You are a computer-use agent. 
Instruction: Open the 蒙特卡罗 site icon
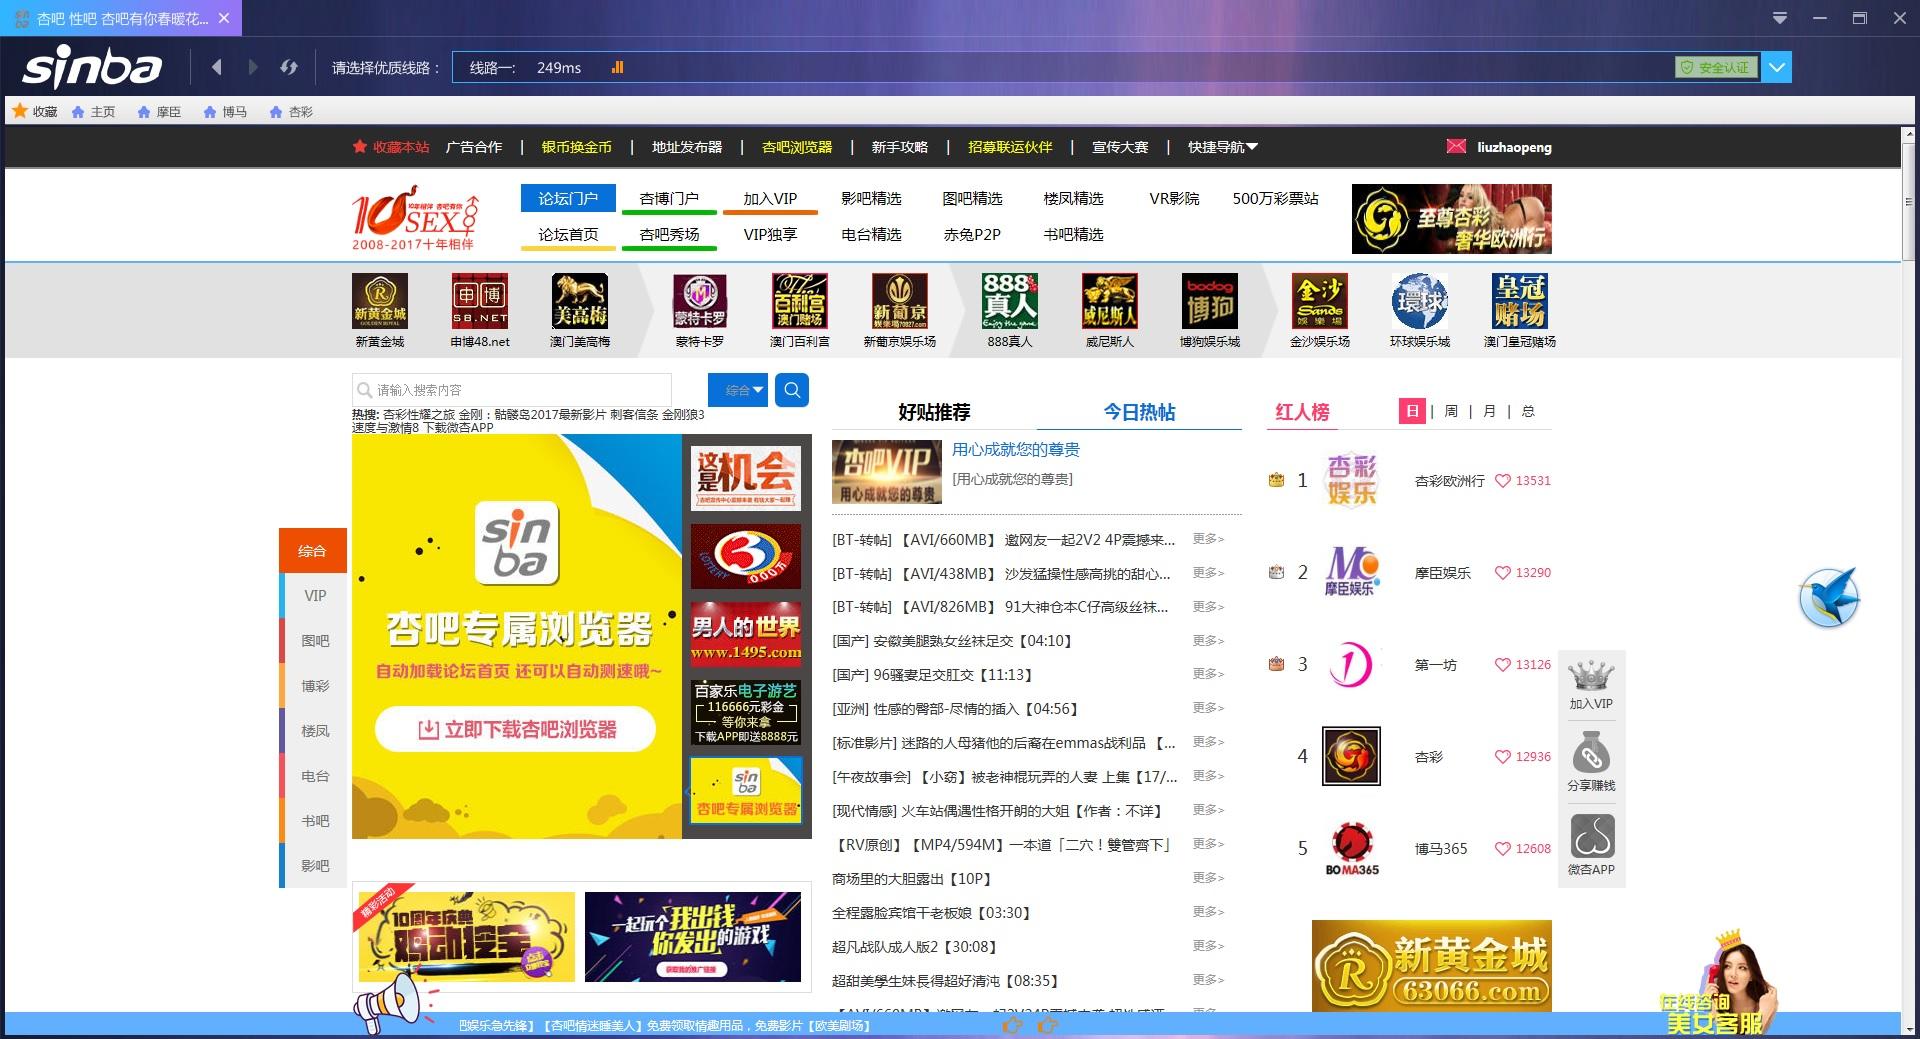click(700, 301)
